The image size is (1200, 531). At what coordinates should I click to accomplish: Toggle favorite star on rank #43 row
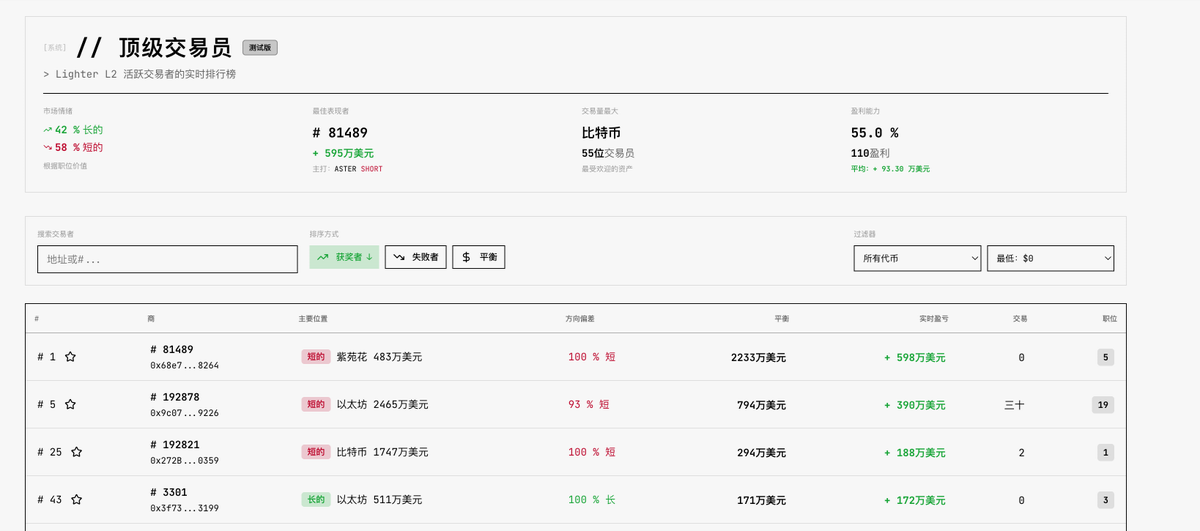[x=76, y=500]
